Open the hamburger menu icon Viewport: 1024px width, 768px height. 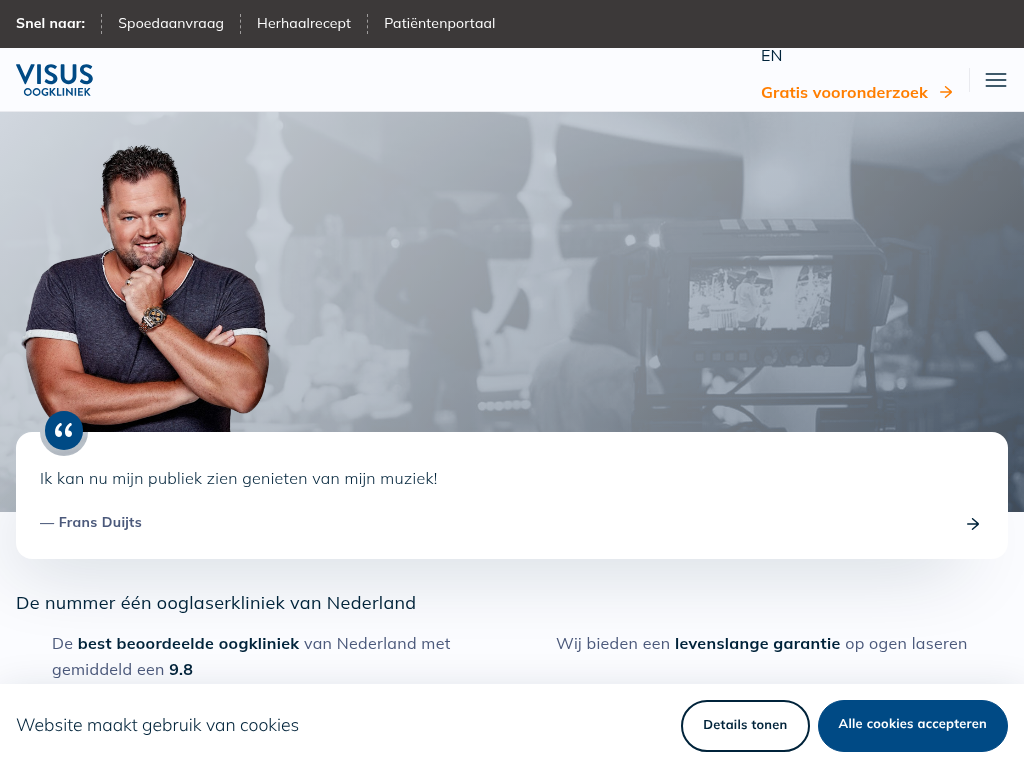995,80
